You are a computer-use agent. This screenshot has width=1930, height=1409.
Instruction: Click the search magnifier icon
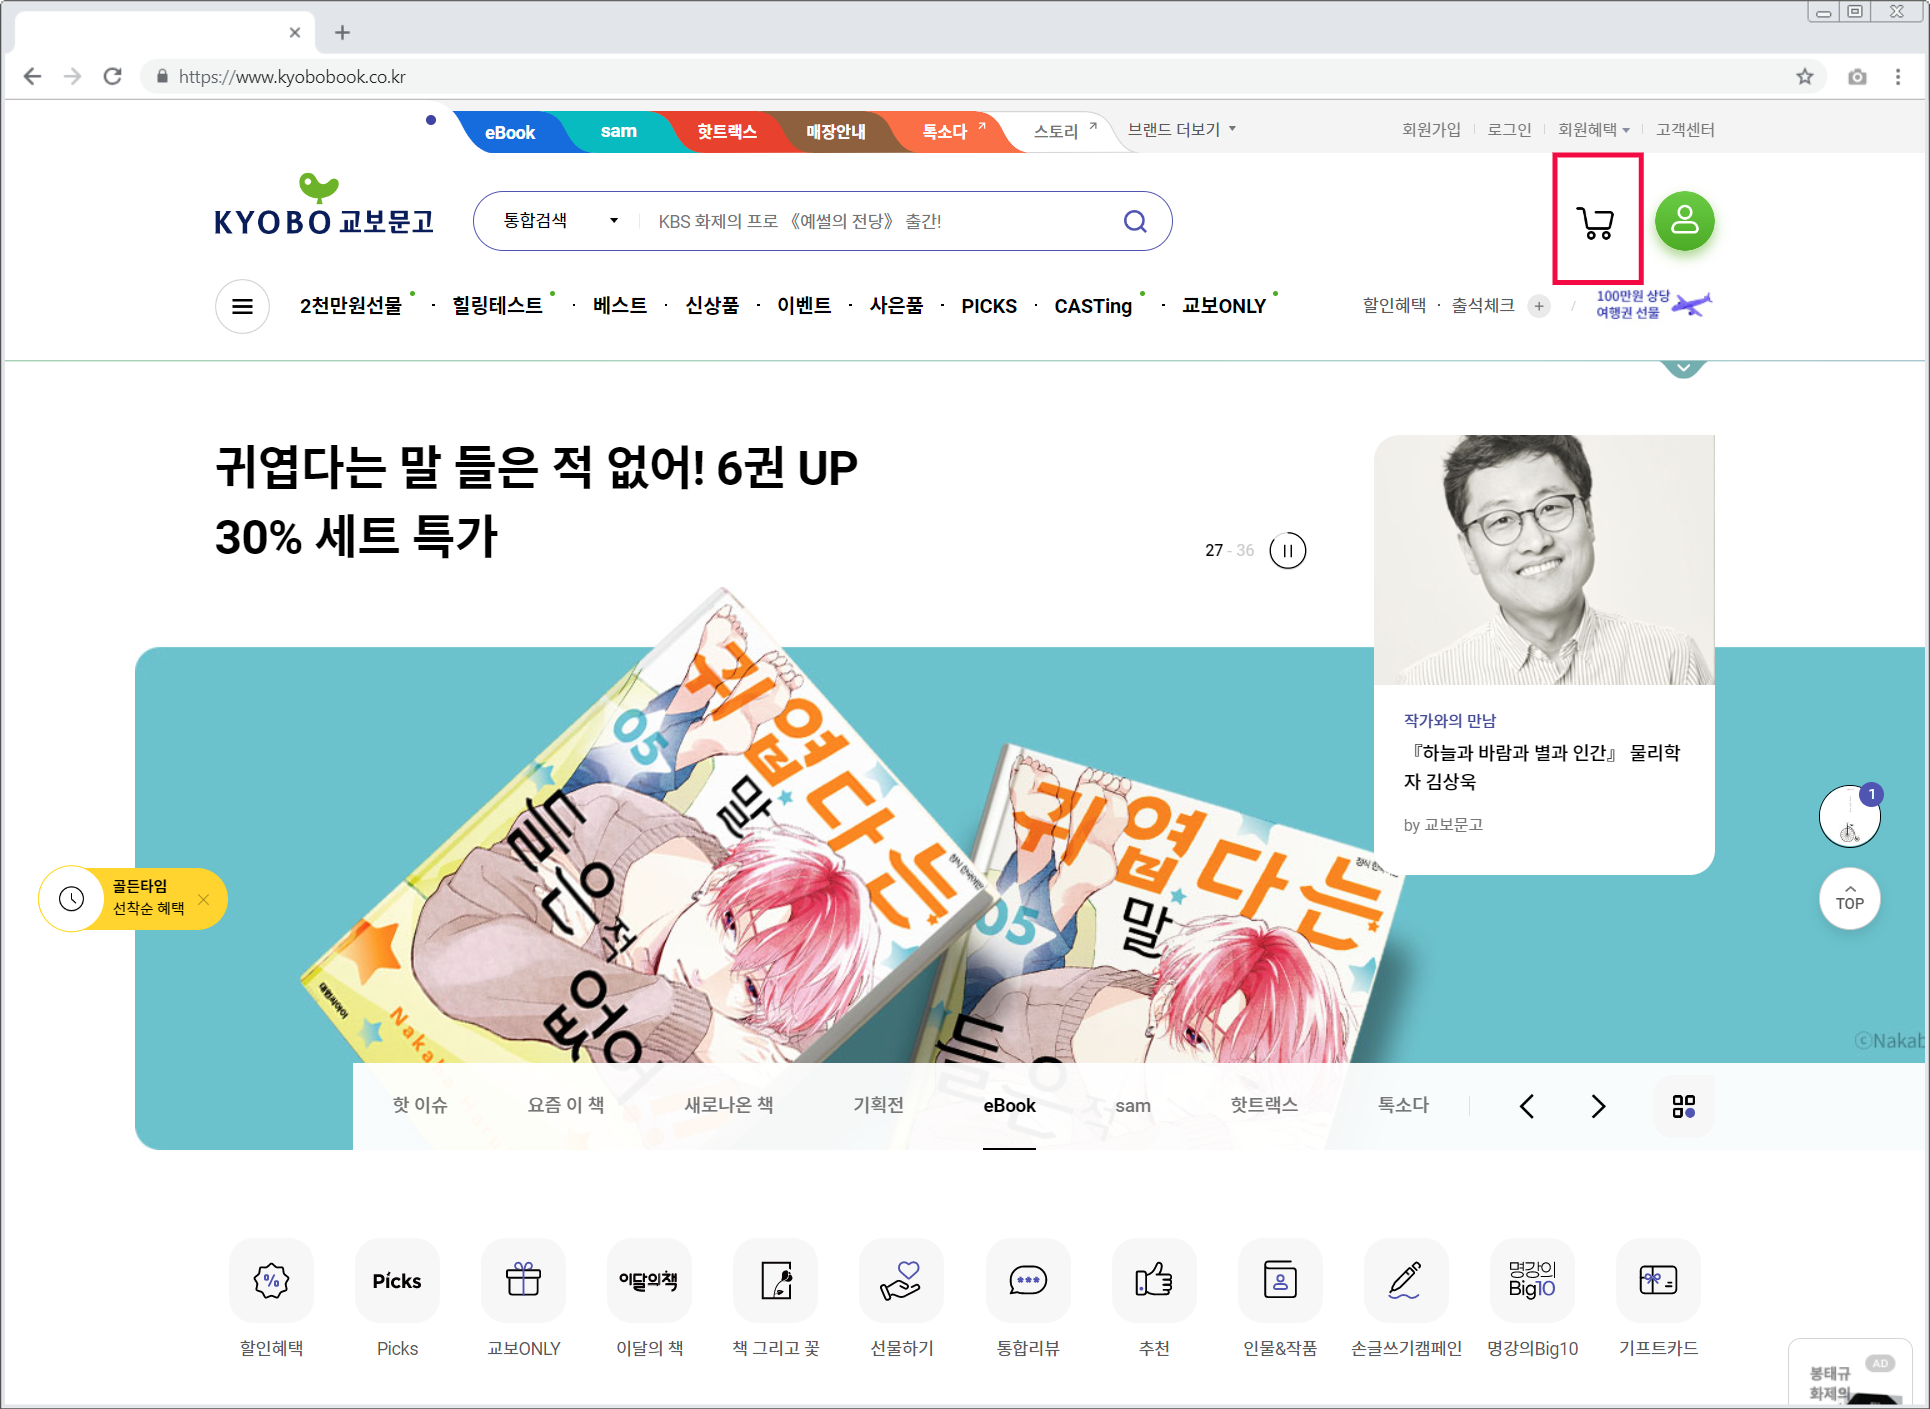(x=1135, y=221)
